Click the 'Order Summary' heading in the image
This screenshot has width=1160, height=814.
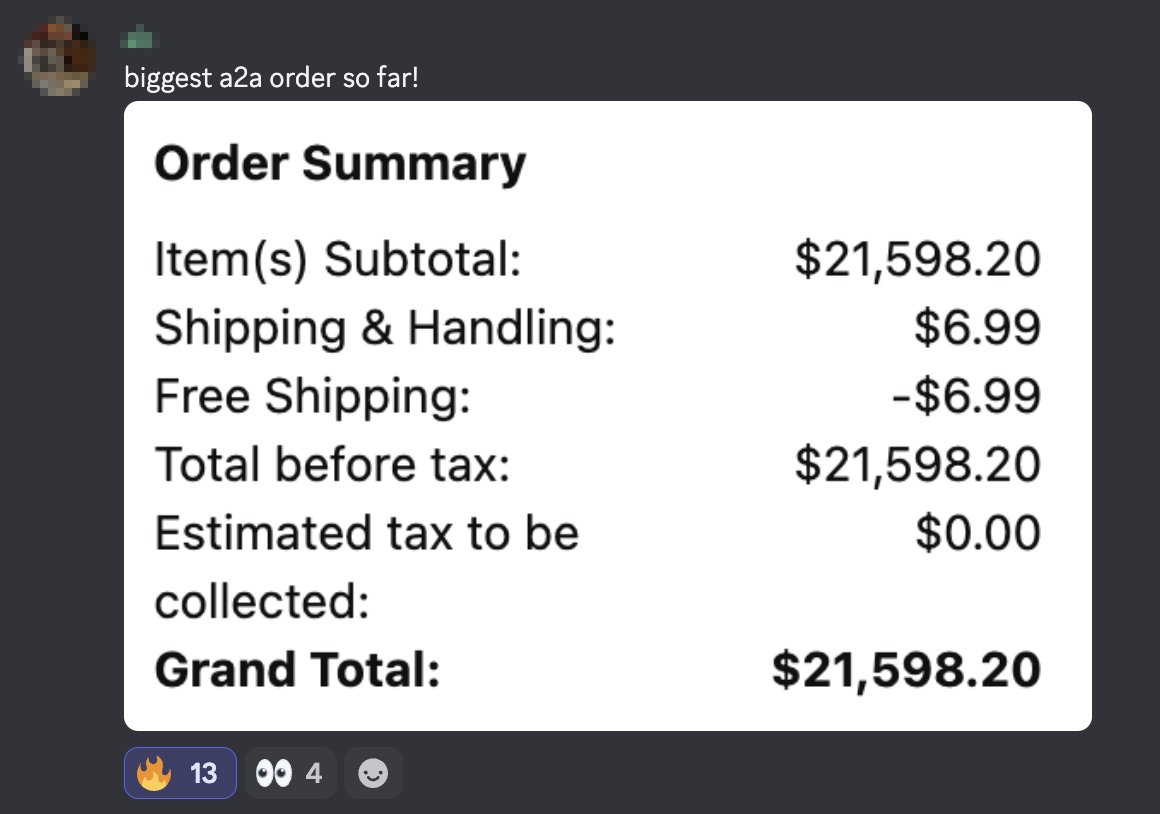[340, 164]
